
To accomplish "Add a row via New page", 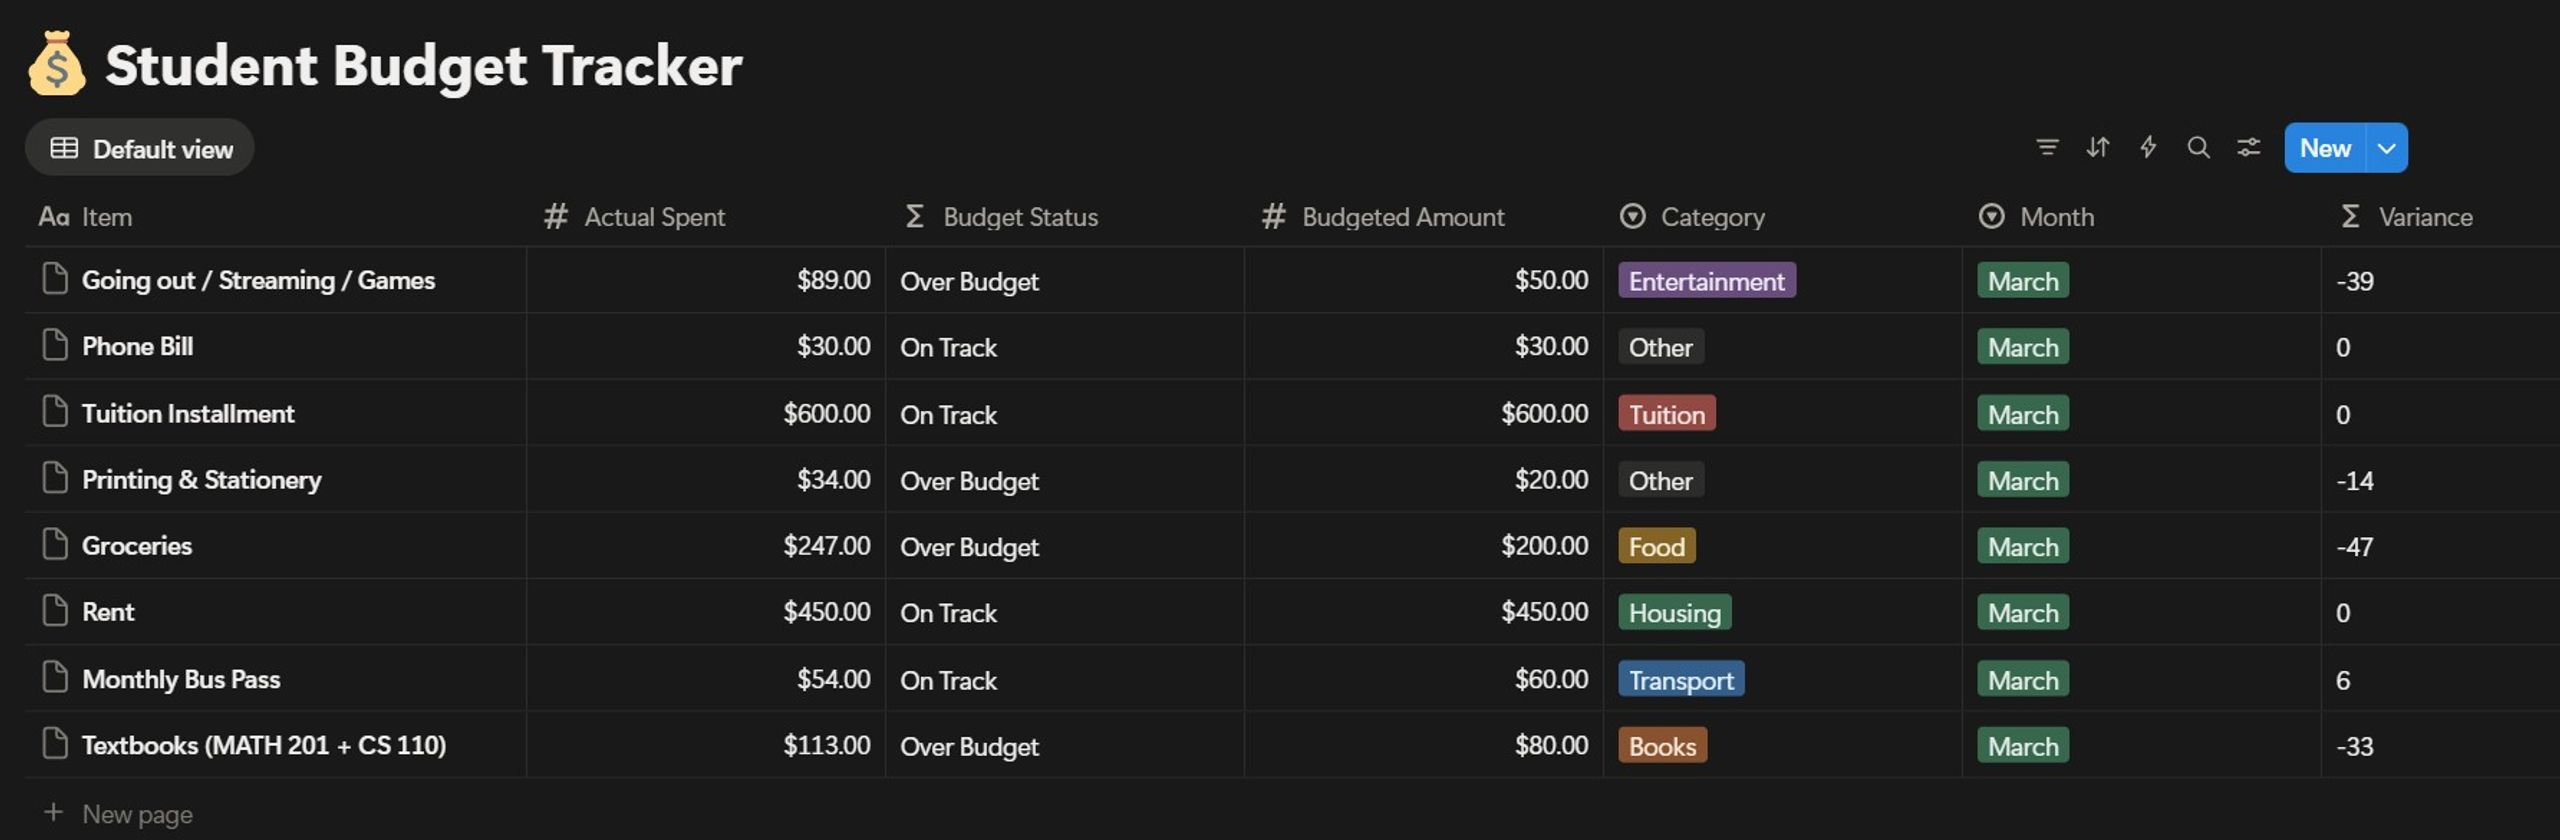I will click(118, 814).
